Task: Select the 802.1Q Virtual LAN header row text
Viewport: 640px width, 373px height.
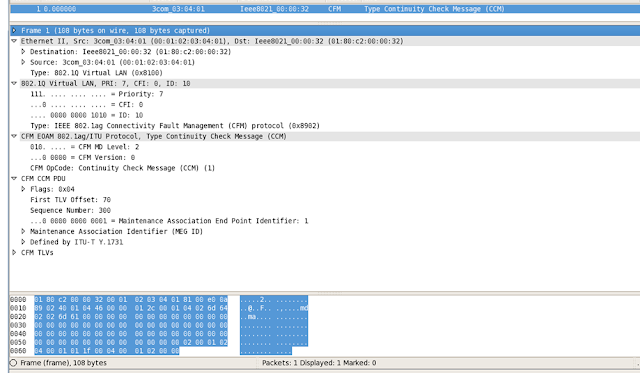Action: point(106,83)
